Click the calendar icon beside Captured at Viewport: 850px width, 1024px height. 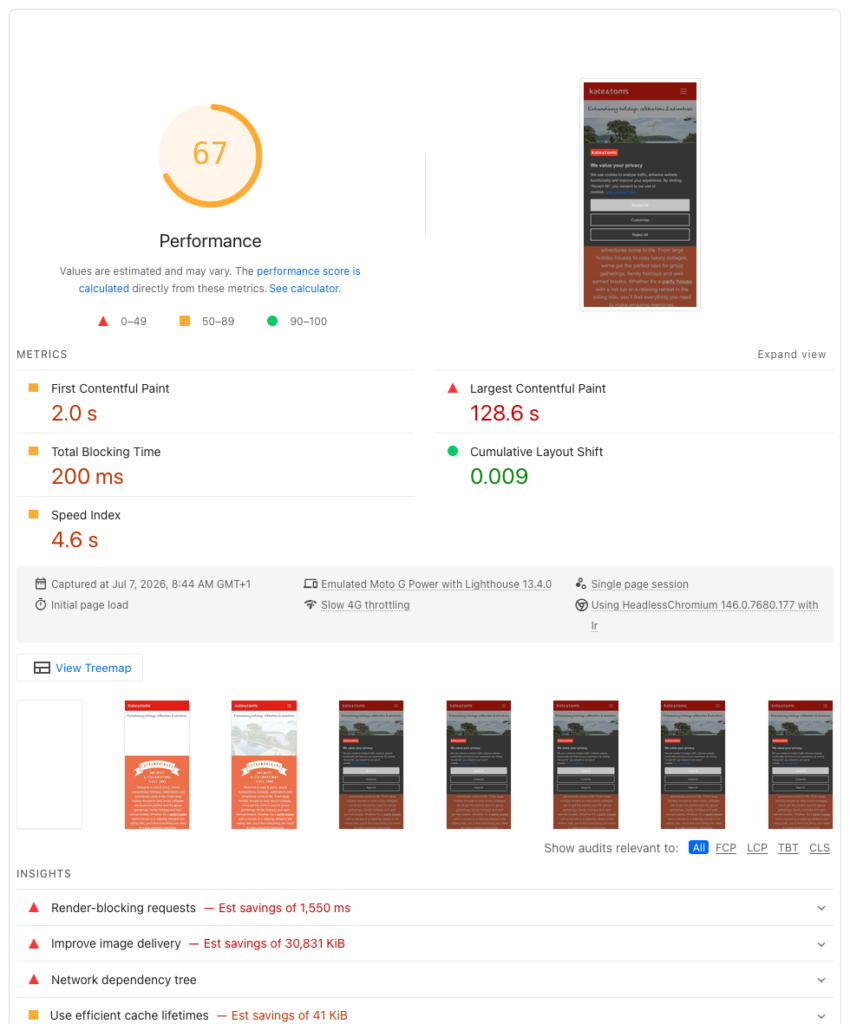coord(40,583)
